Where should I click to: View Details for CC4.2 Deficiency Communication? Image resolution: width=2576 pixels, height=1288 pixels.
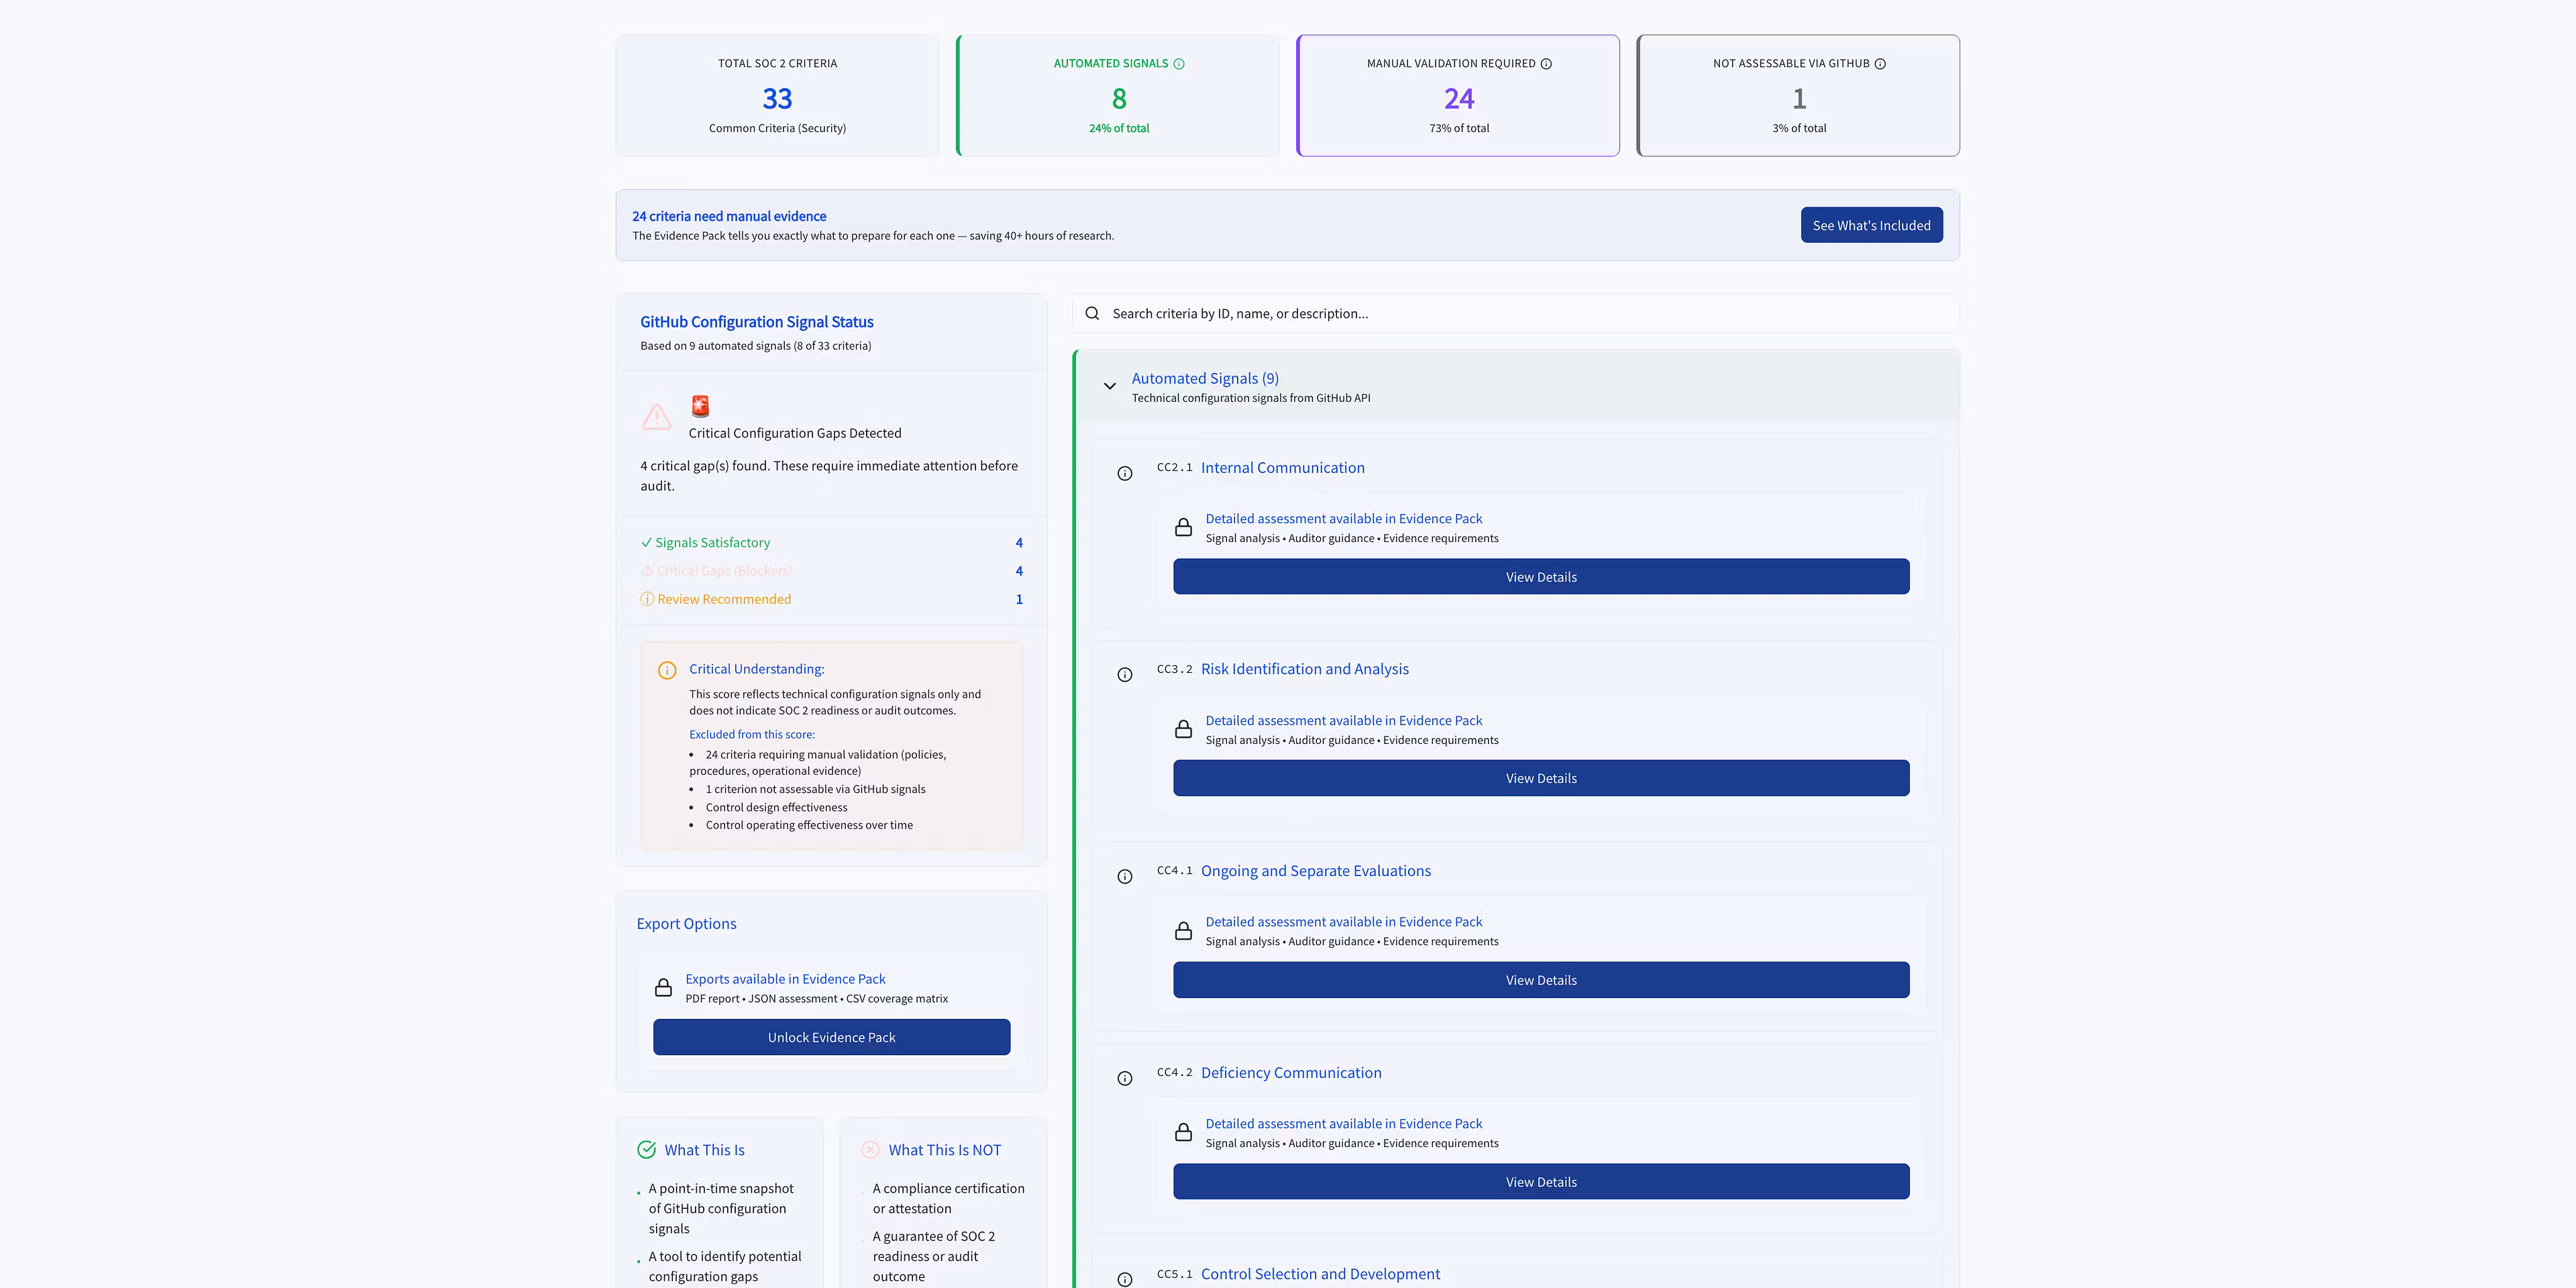pos(1541,1182)
